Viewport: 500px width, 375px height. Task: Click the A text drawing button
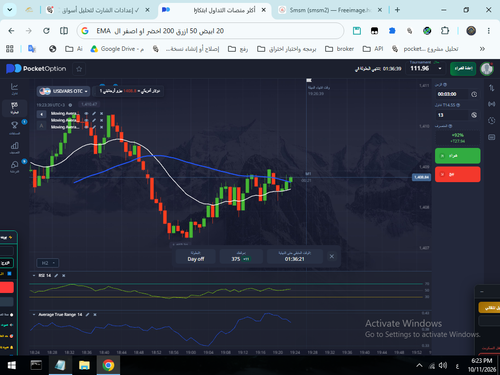click(x=41, y=126)
